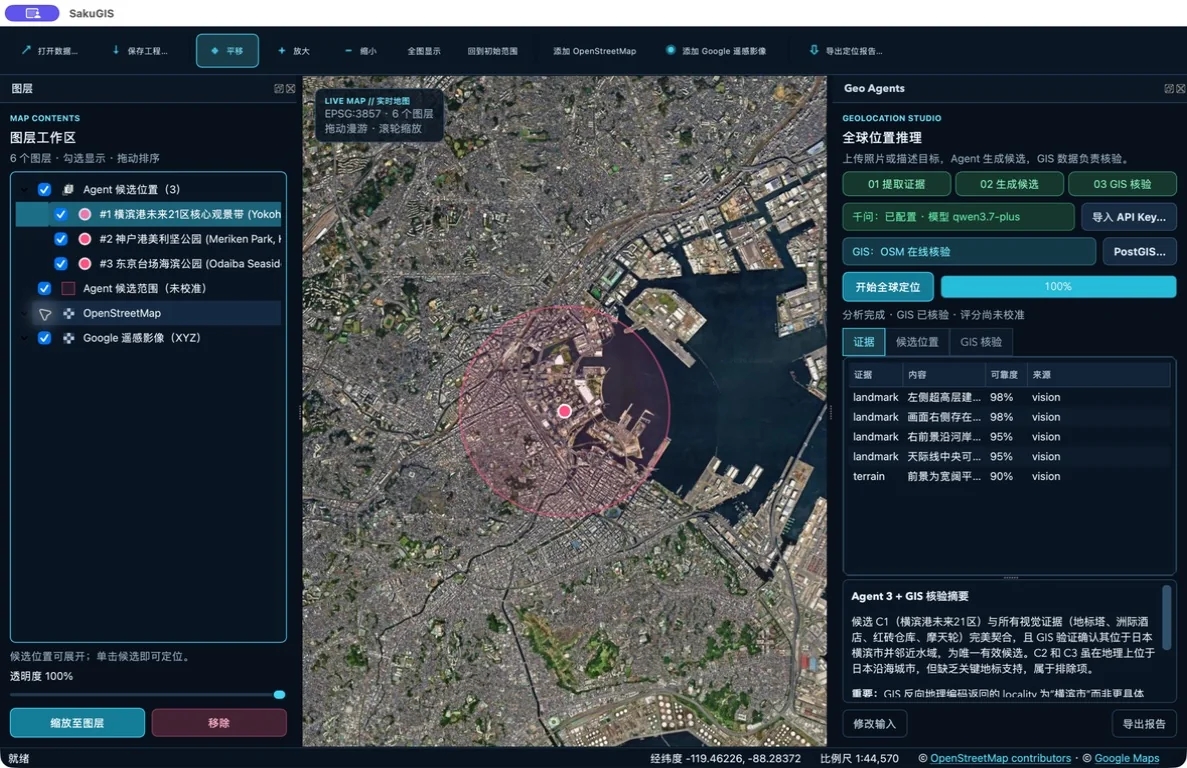Click 添加 OpenStreetMap in the toolbar
The height and width of the screenshot is (768, 1187).
tap(594, 51)
